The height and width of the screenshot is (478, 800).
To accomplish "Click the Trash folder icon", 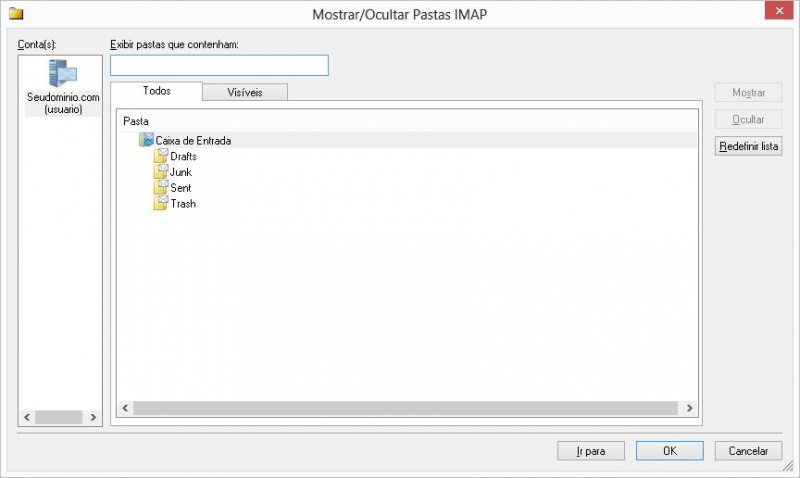I will (x=161, y=204).
